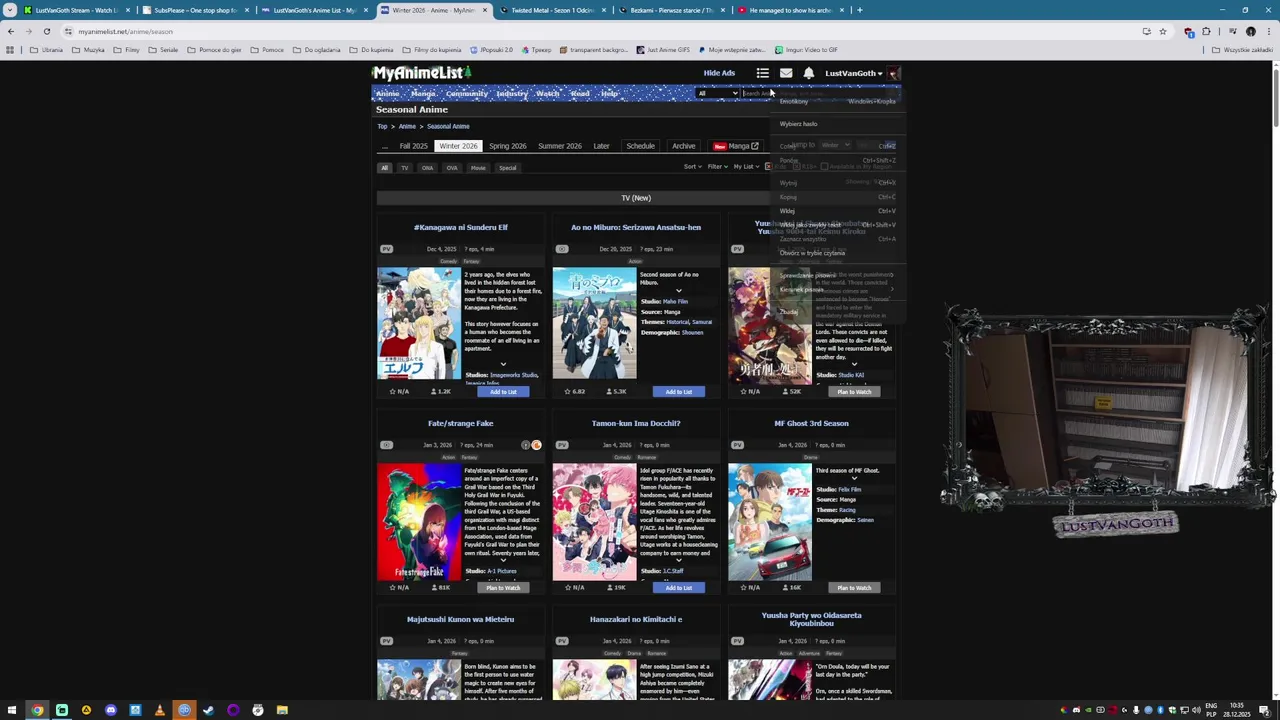
Task: Click the PV badge on Majutsushi Kunon wa Mieteiru
Action: (x=386, y=641)
